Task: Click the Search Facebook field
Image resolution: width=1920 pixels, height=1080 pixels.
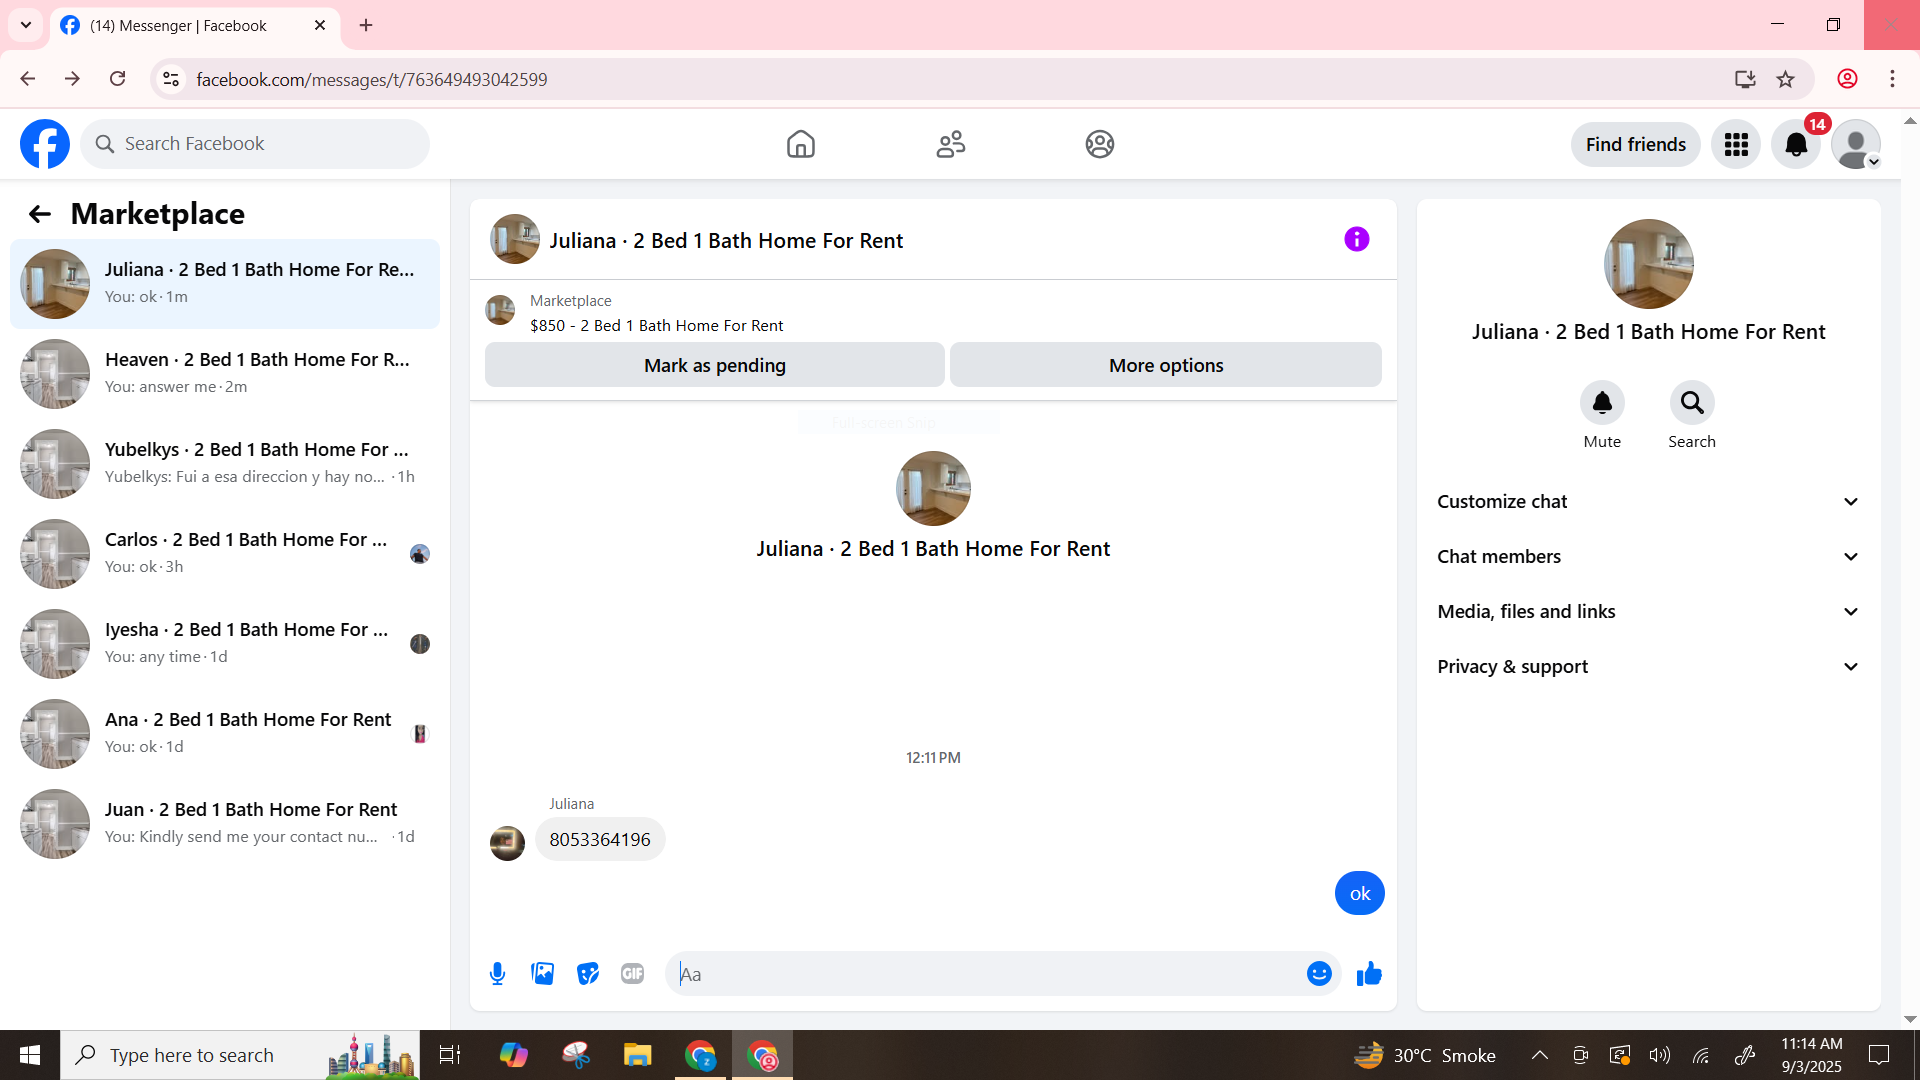Action: [x=255, y=144]
